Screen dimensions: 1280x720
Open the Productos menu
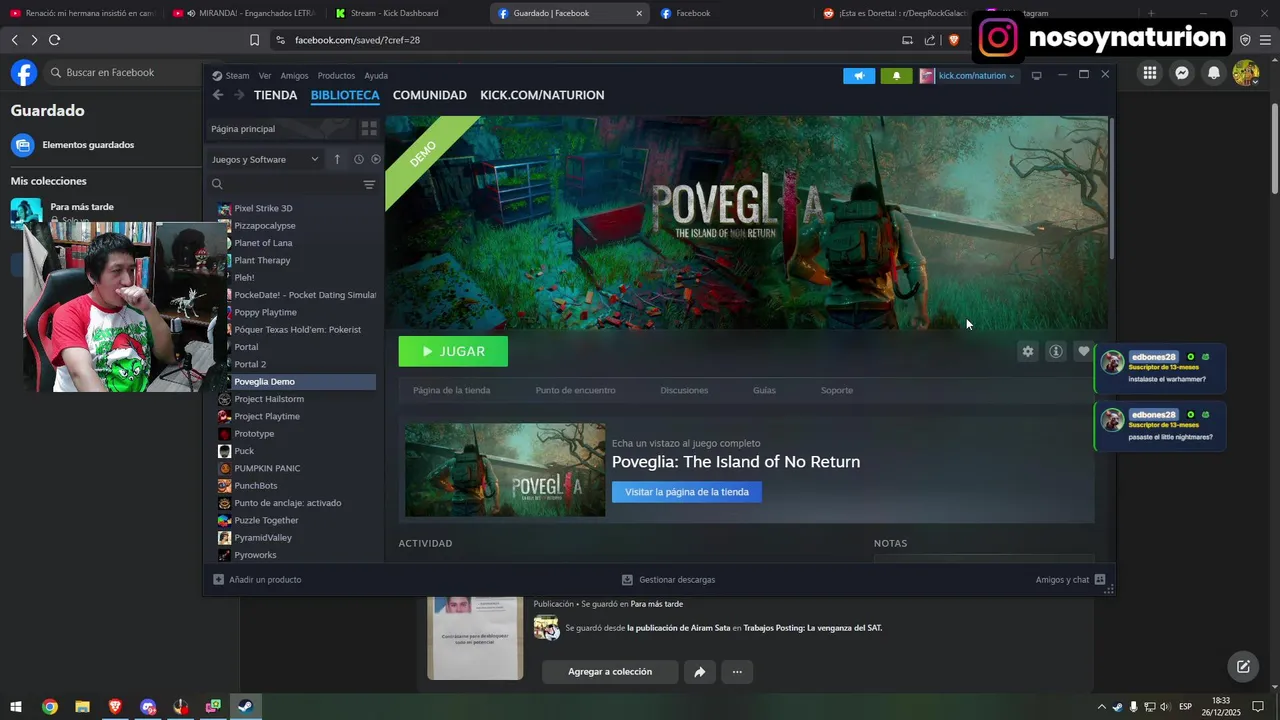(x=336, y=76)
